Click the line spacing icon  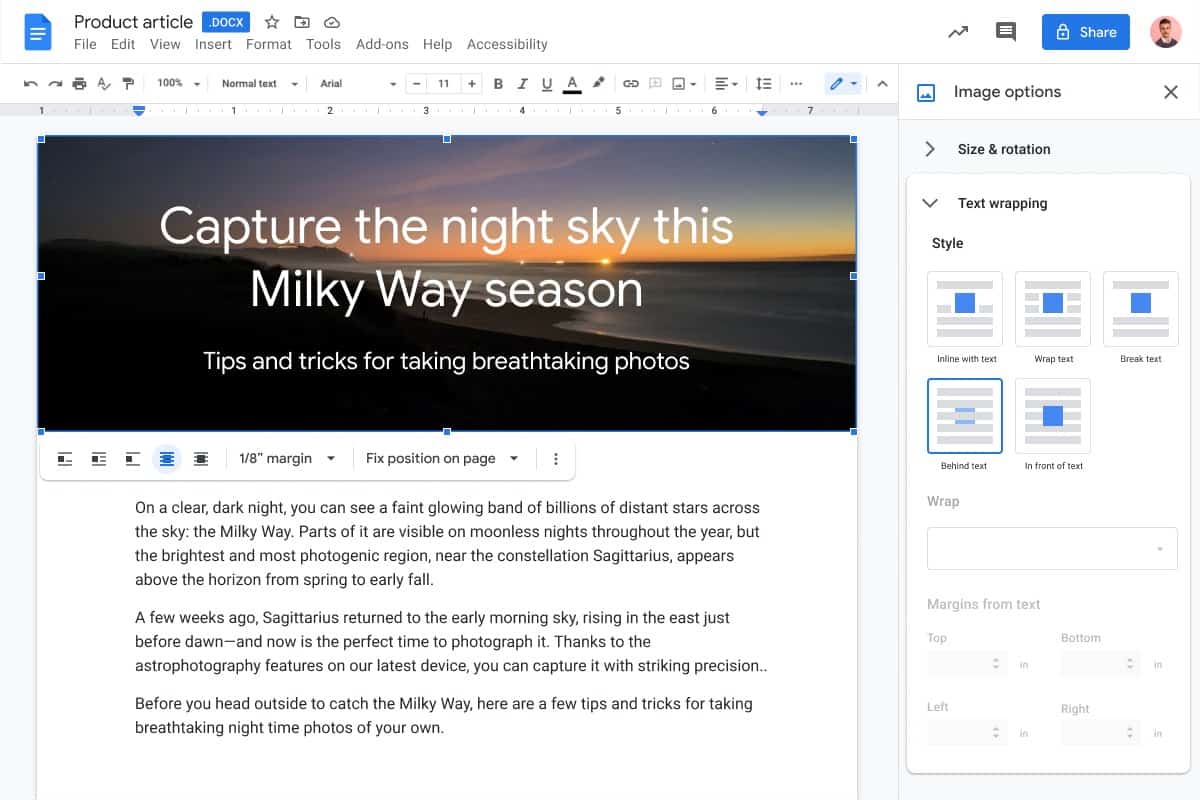pos(763,84)
